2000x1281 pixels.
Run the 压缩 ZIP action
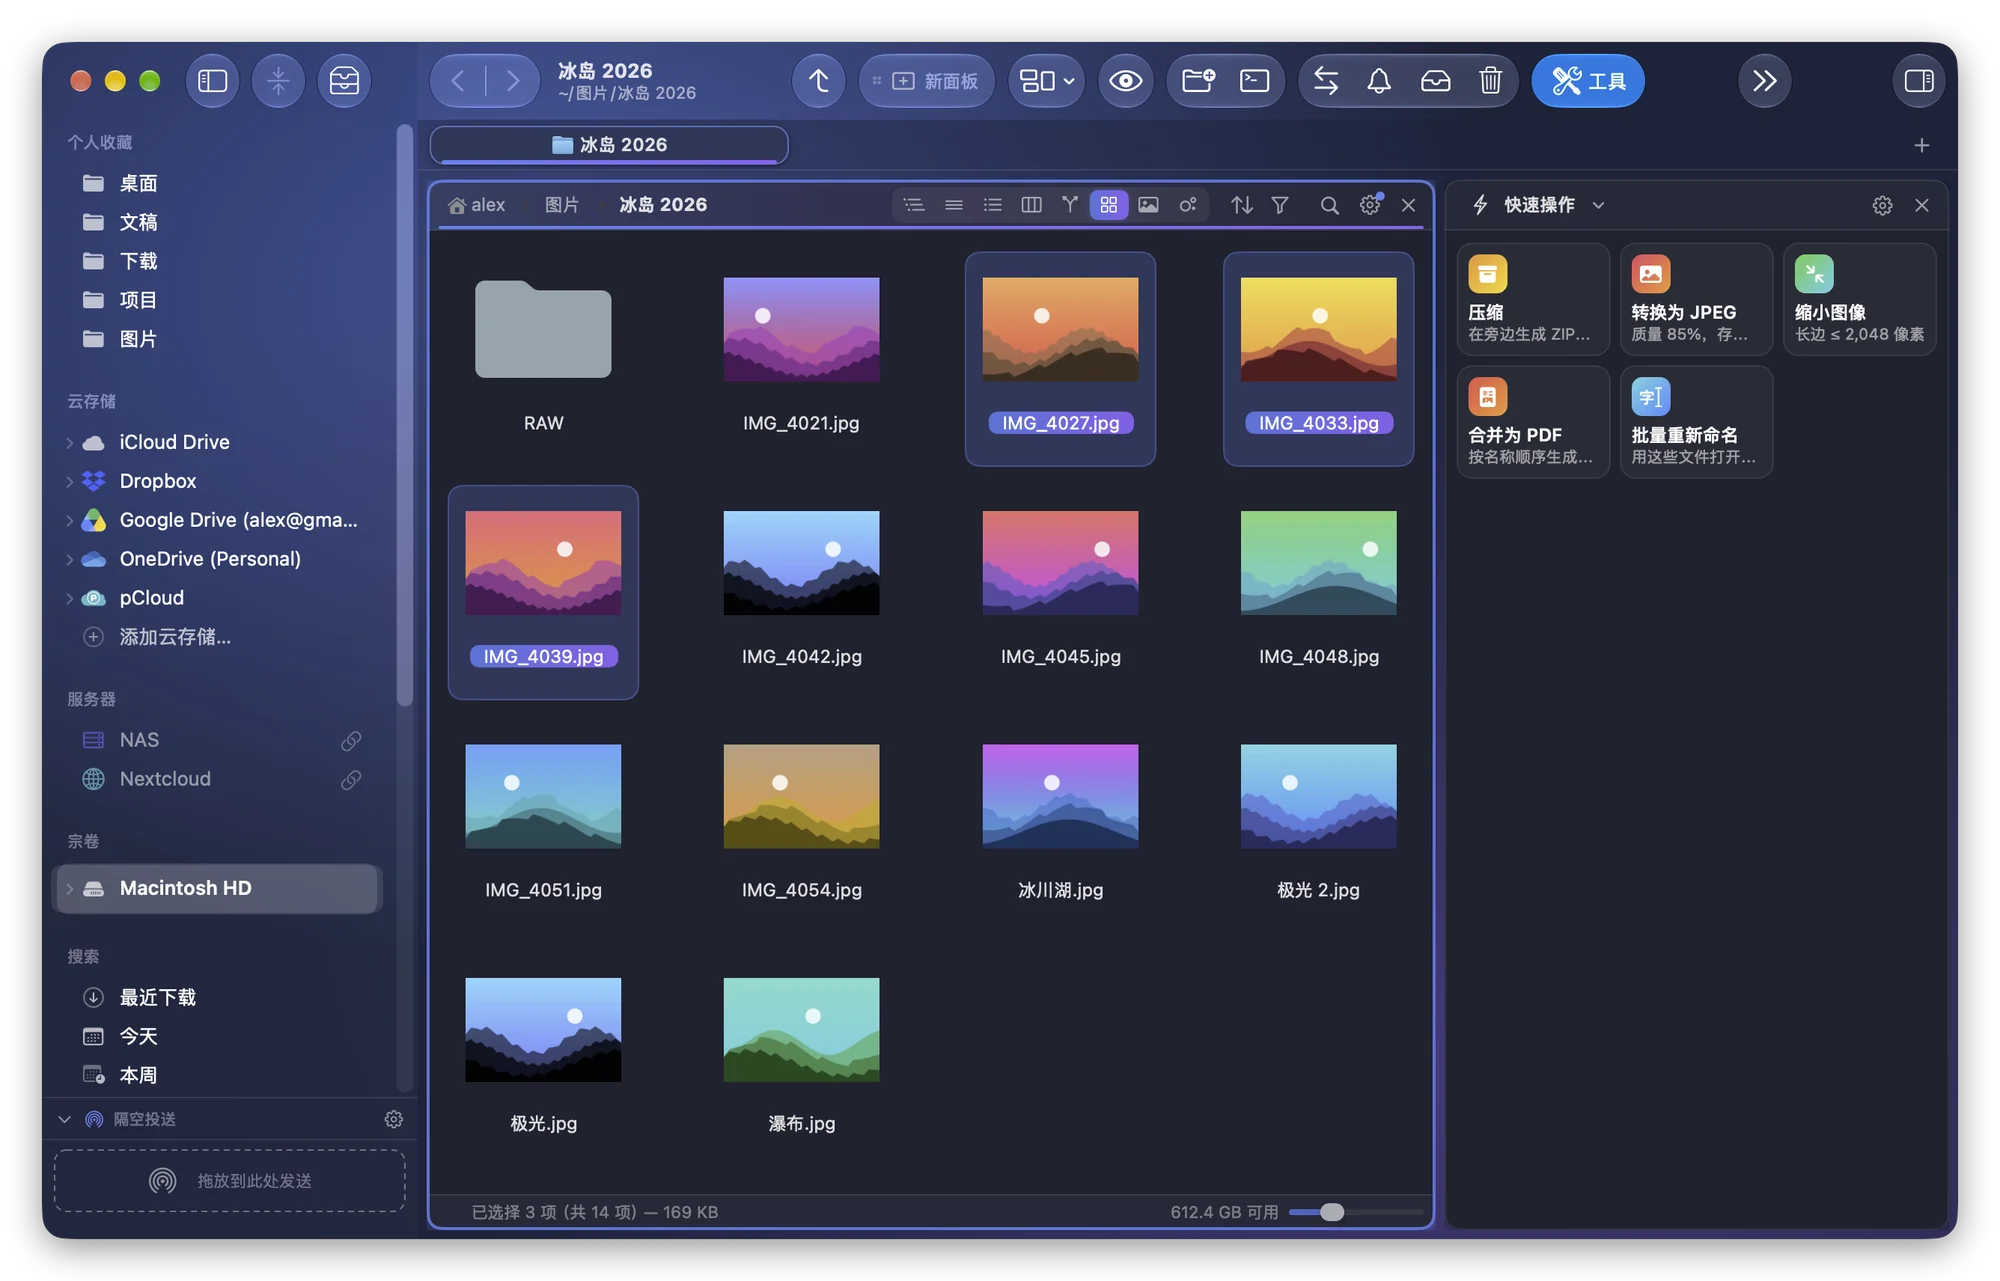point(1533,299)
